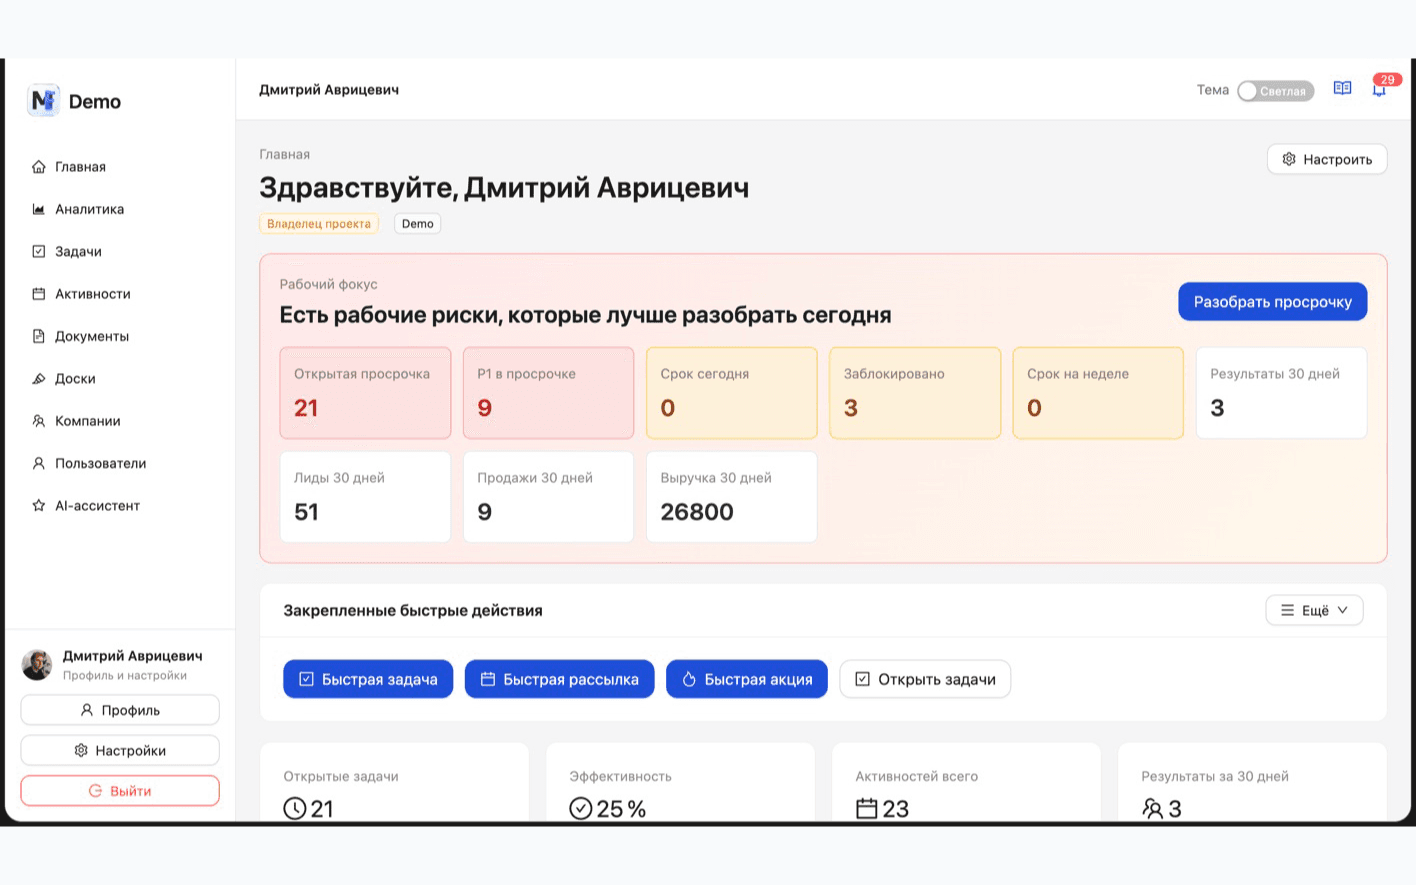Screen dimensions: 1416x885
Task: Open the Открытая просрочка card showing 21
Action: (365, 393)
